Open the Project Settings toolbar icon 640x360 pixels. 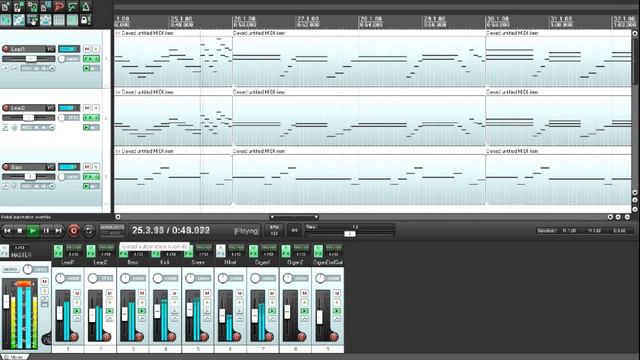coord(46,6)
